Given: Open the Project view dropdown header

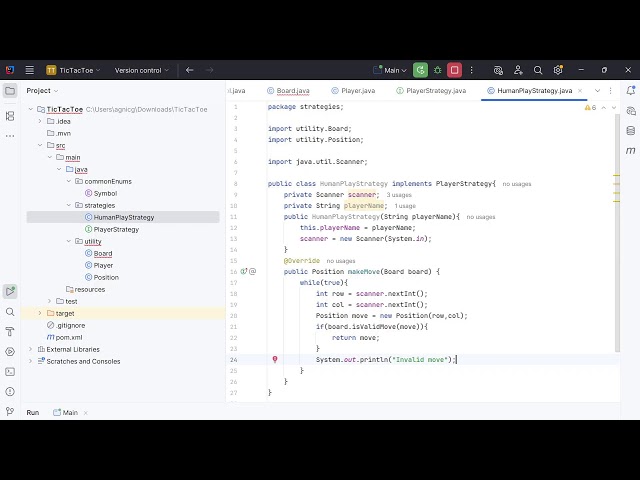Looking at the screenshot, I should [x=42, y=91].
